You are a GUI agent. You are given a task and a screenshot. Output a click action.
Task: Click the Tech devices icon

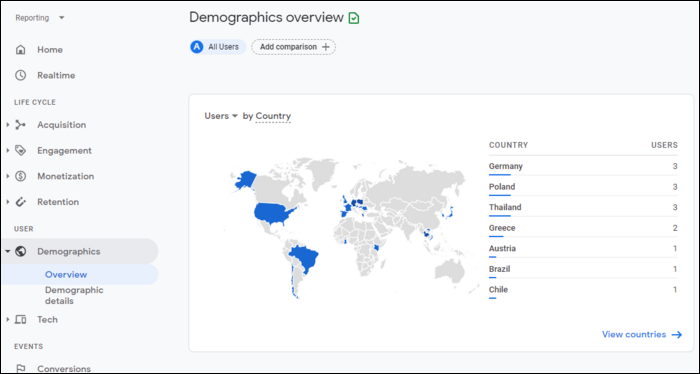coord(21,320)
